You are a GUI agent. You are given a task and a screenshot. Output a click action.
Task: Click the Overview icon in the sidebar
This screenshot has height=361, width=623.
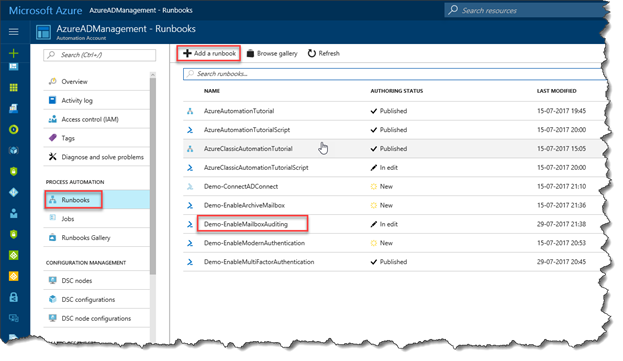pyautogui.click(x=52, y=81)
